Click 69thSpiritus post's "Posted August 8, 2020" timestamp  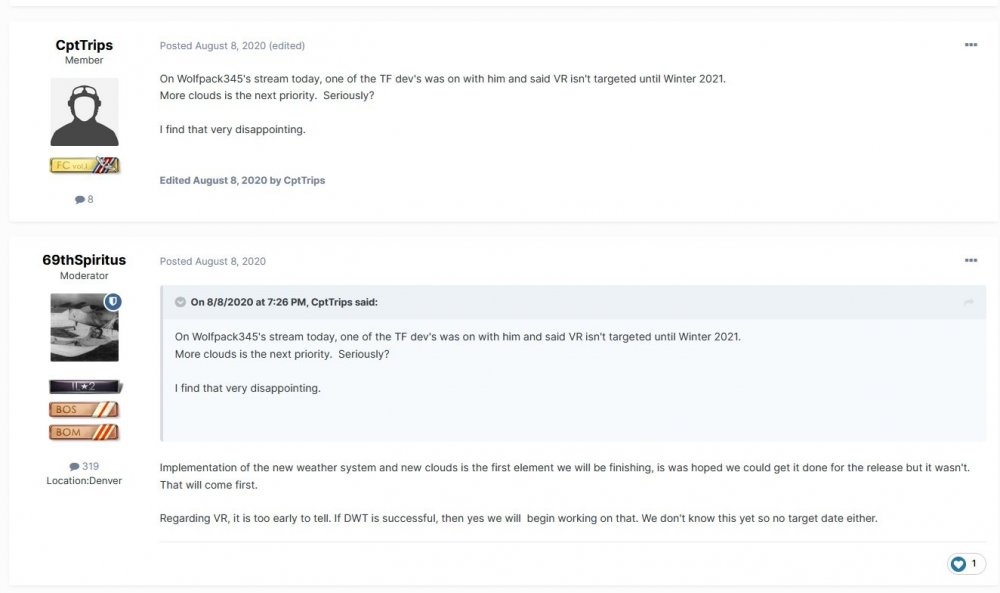tap(213, 261)
